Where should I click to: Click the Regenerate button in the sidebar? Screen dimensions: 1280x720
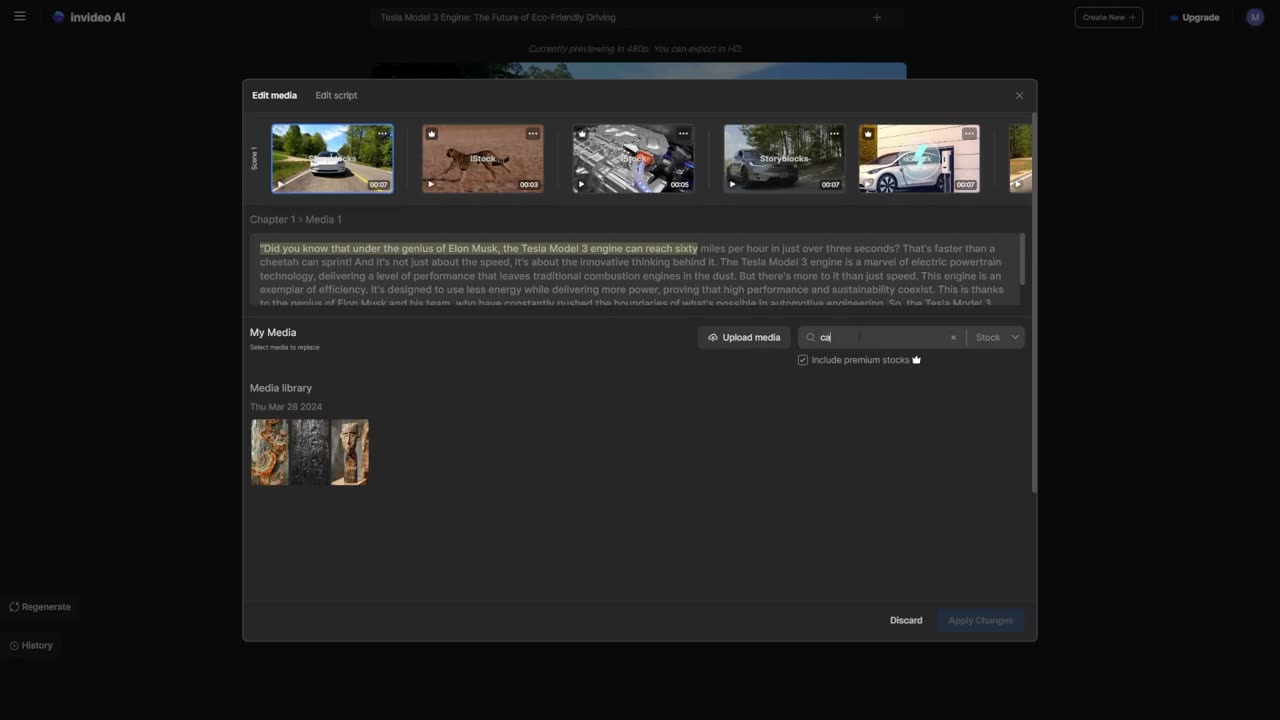[40, 607]
